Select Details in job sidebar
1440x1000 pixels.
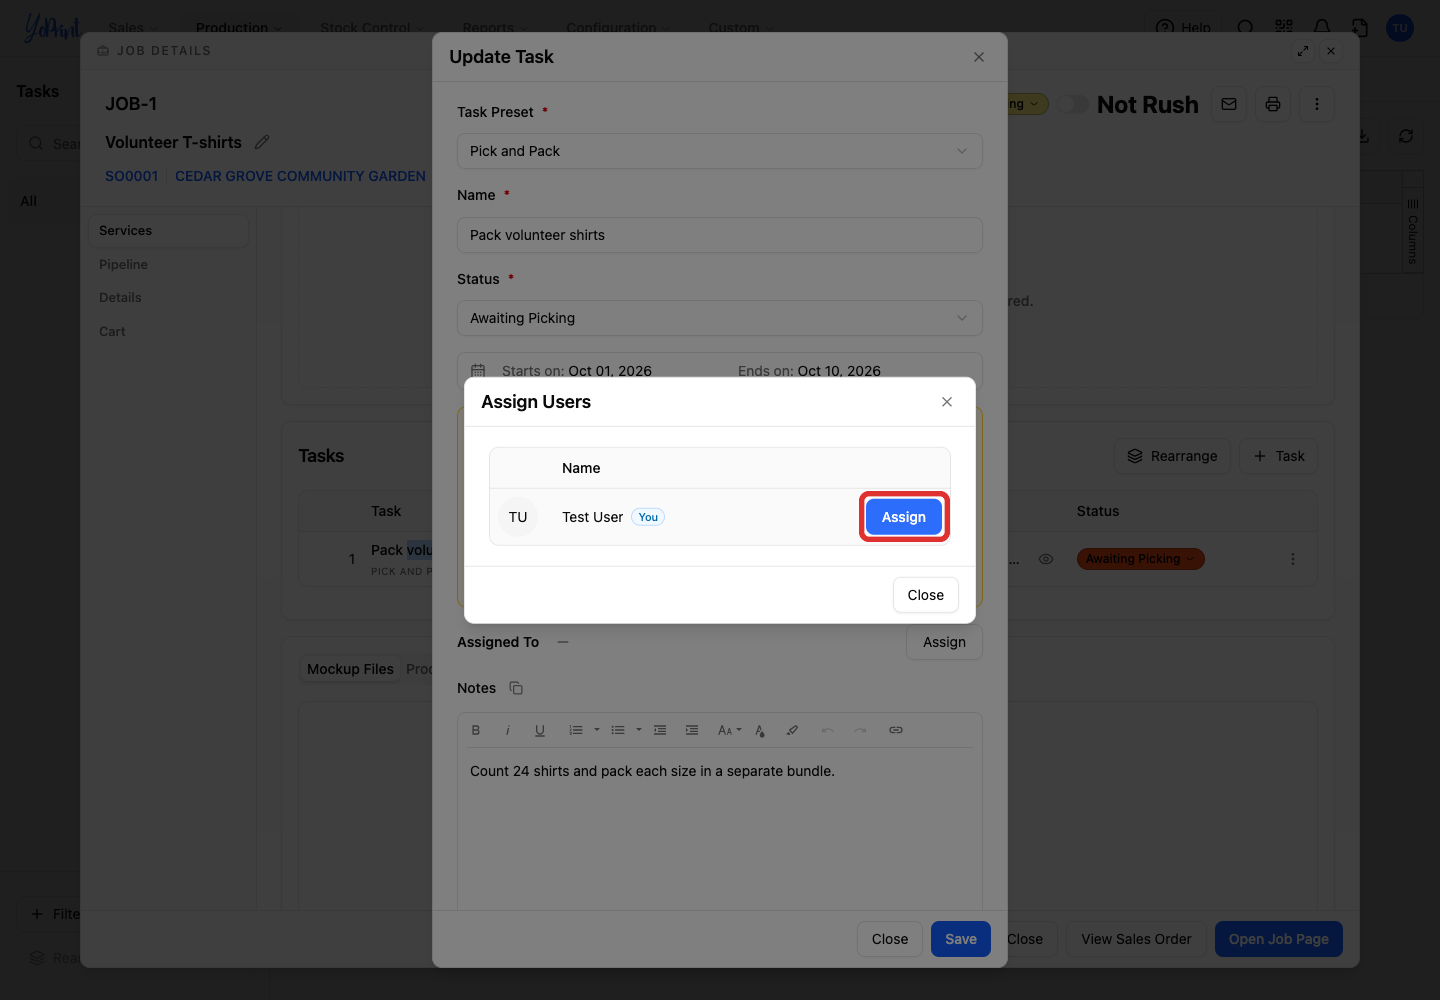tap(120, 298)
